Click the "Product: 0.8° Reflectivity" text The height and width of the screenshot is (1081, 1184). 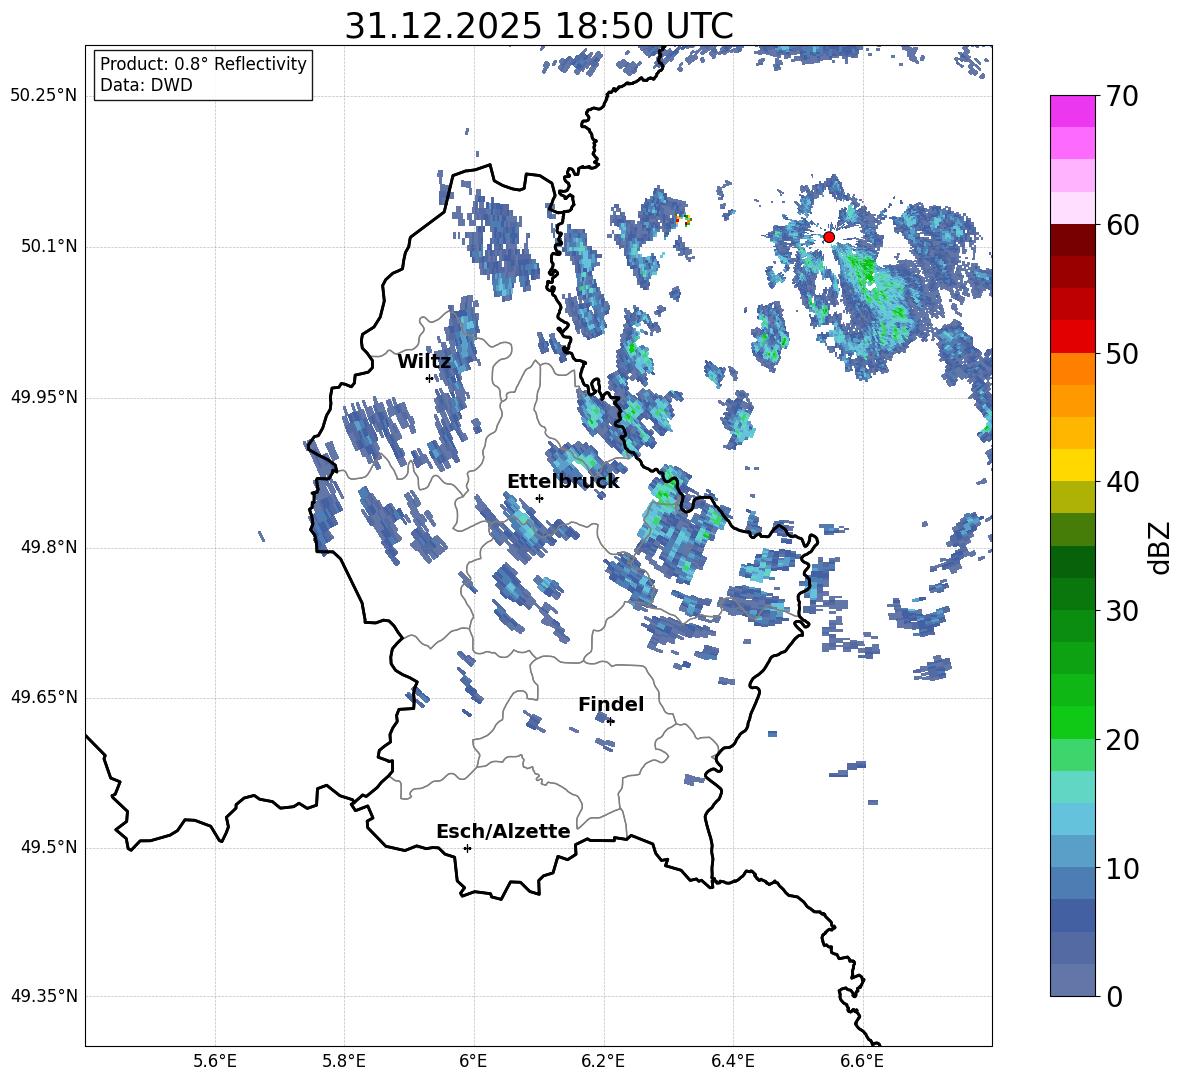tap(203, 63)
